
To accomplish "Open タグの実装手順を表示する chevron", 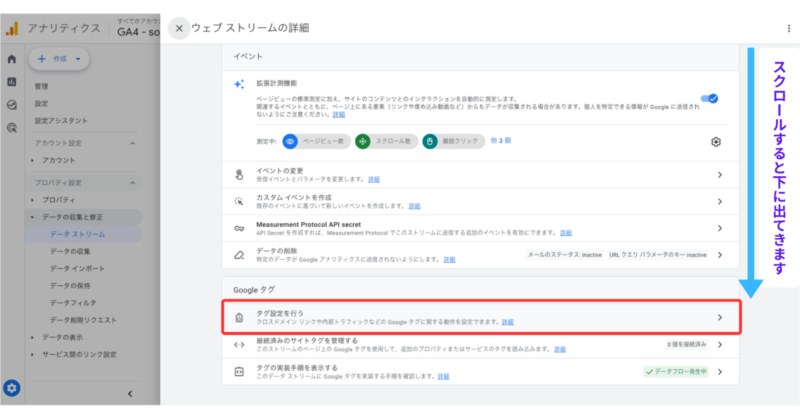I will [719, 372].
